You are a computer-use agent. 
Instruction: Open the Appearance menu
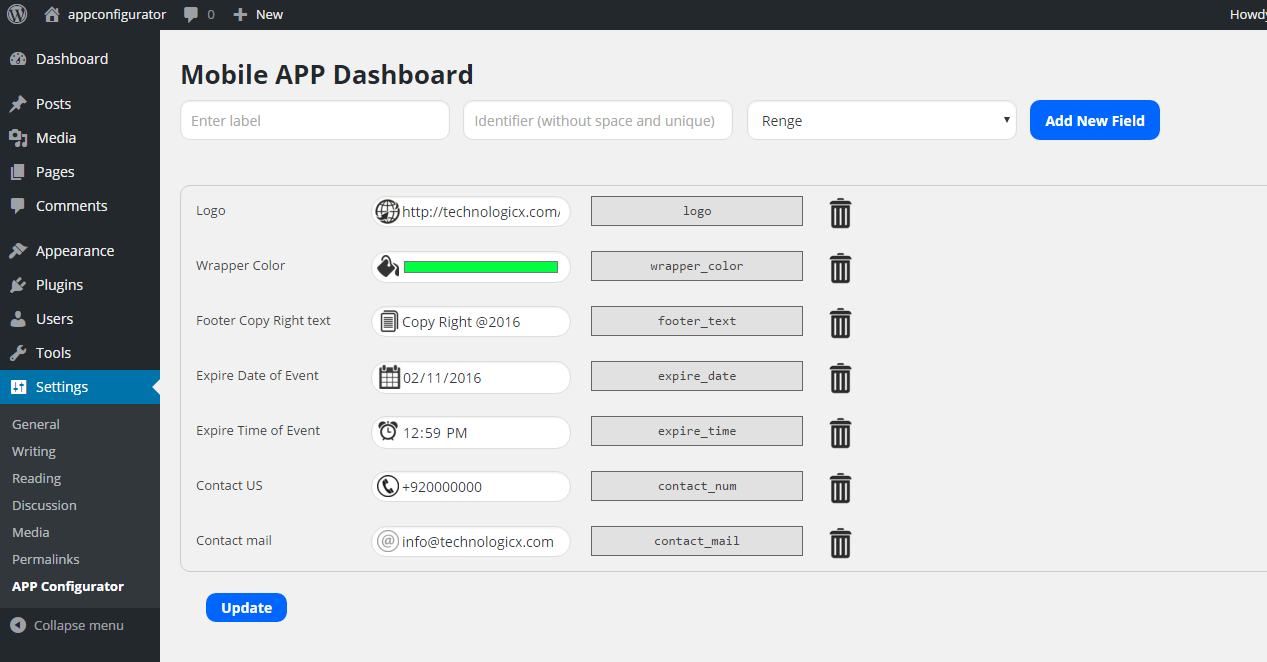[80, 251]
